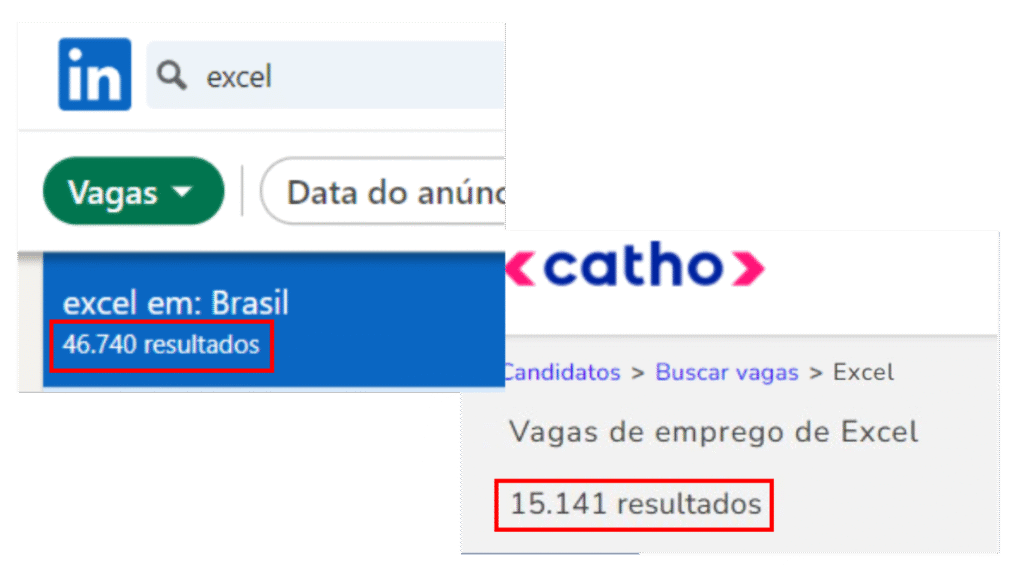1024x576 pixels.
Task: Click the right pink chevron of catho logo
Action: pos(748,268)
